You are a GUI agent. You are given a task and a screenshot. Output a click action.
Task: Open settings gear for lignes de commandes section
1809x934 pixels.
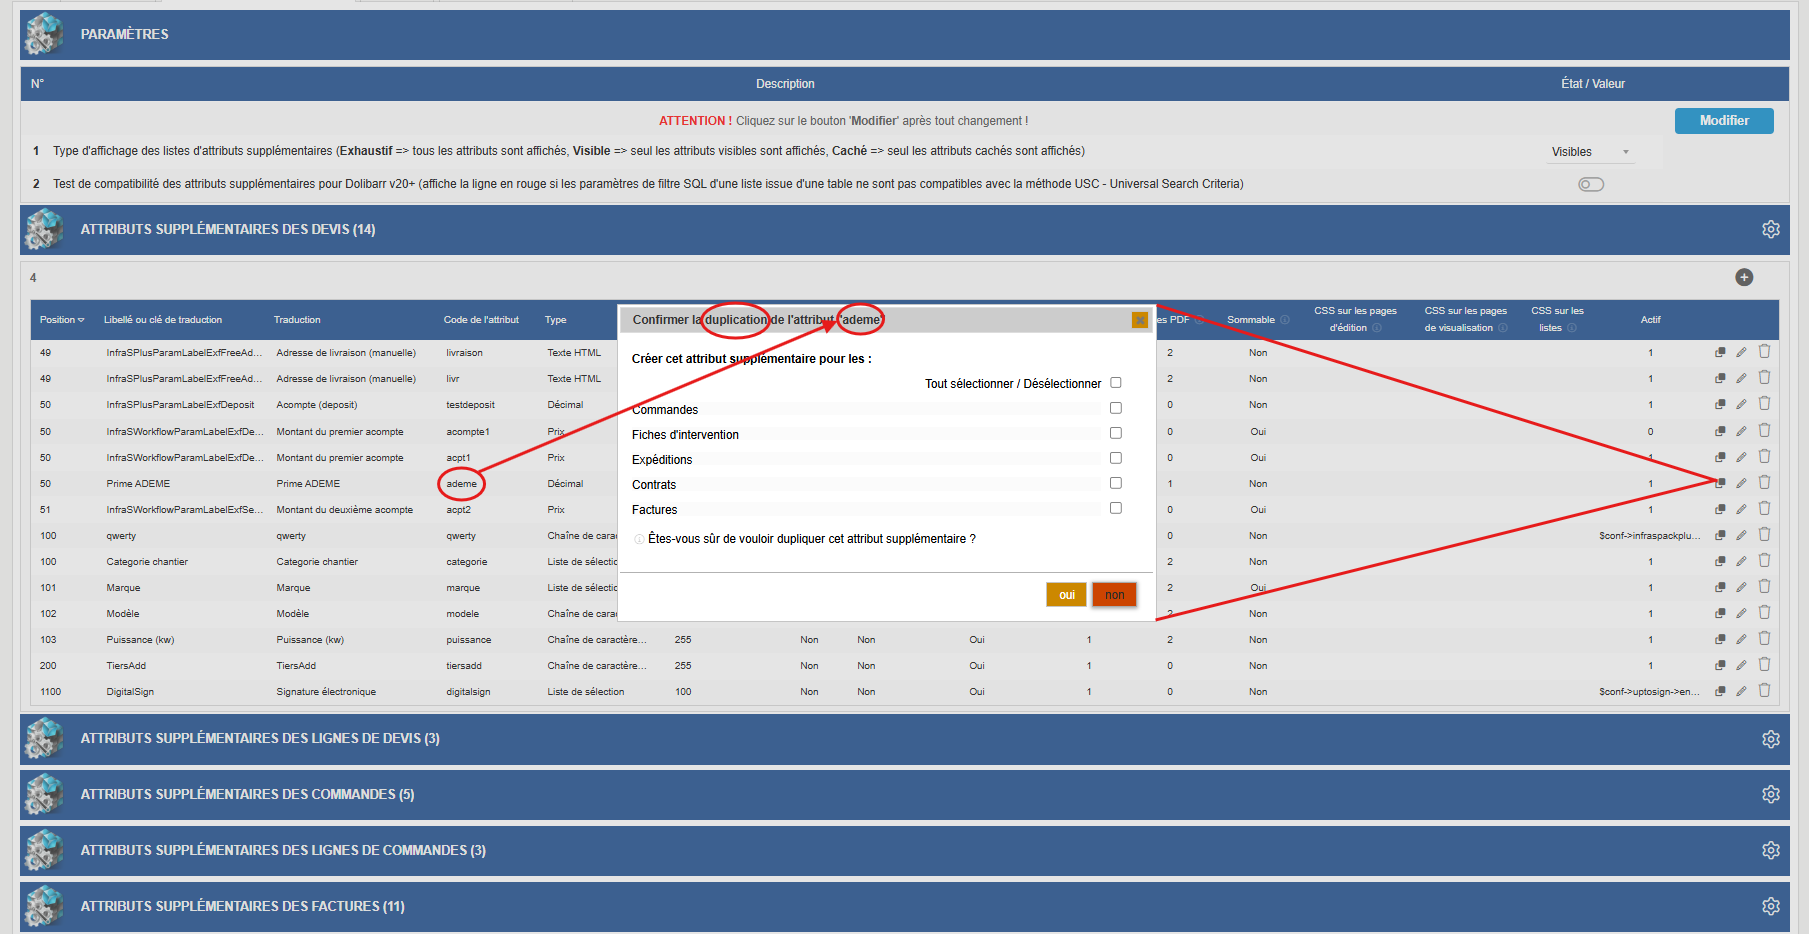coord(1771,850)
